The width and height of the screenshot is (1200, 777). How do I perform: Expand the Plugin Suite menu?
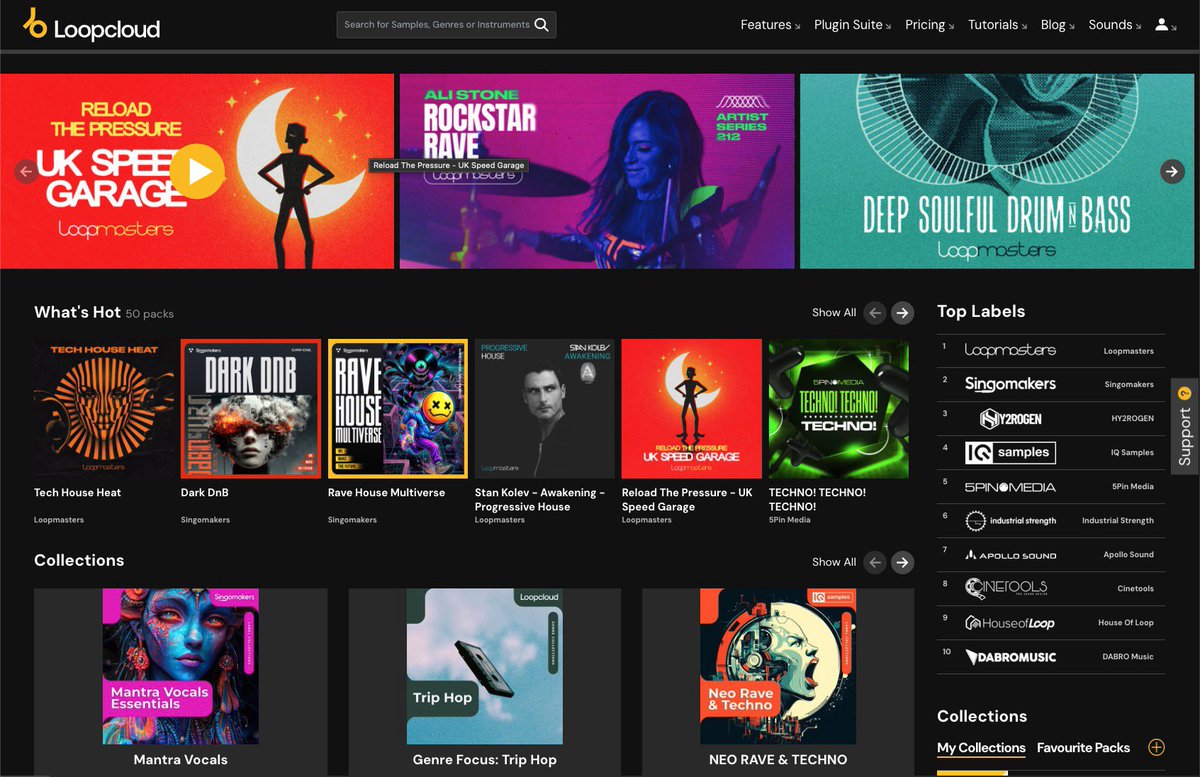(x=854, y=25)
